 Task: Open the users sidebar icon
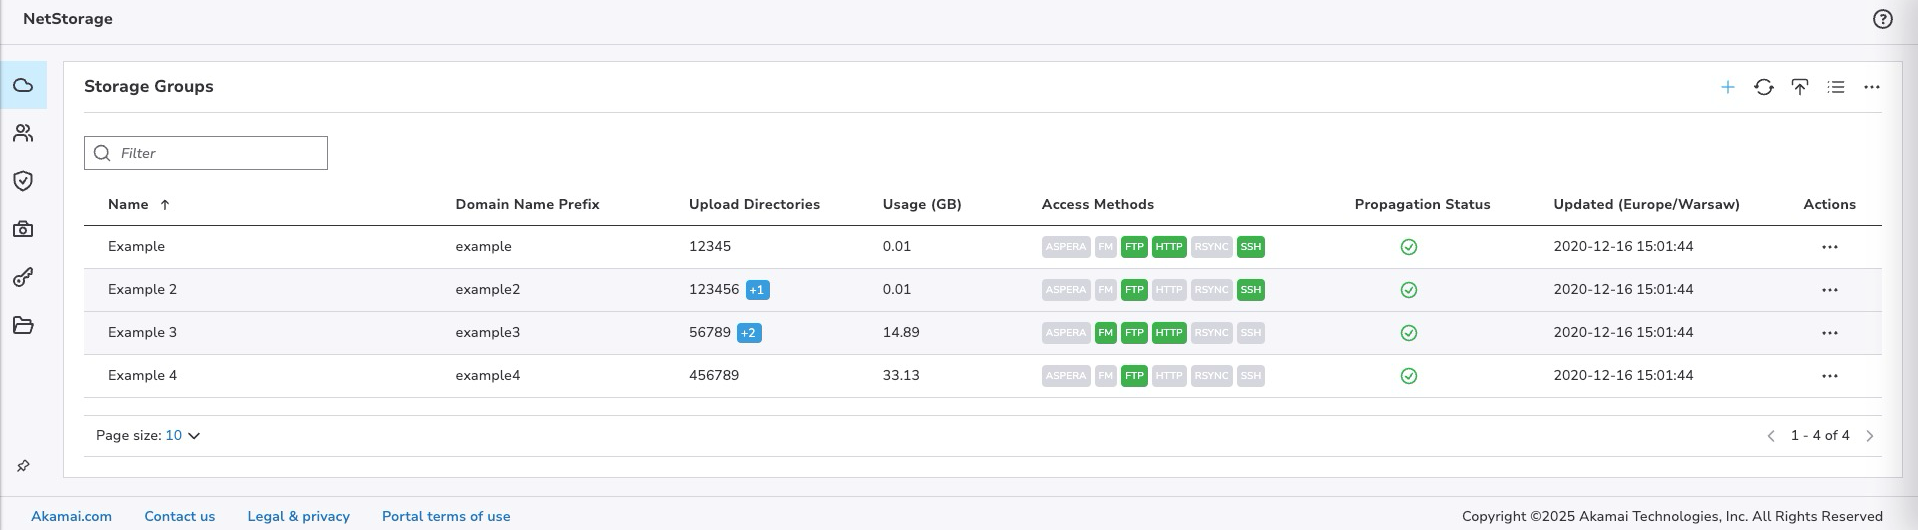pyautogui.click(x=23, y=133)
